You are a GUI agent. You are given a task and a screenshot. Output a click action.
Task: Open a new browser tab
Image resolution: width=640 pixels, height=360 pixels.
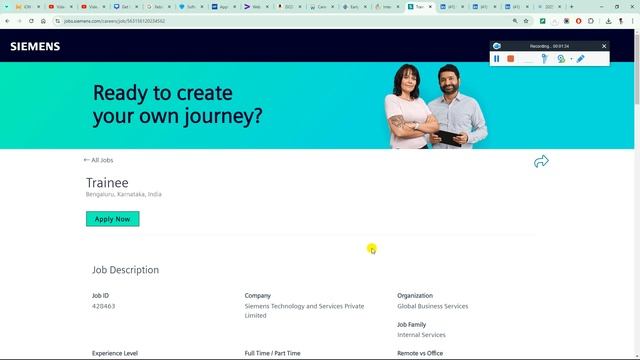point(571,7)
